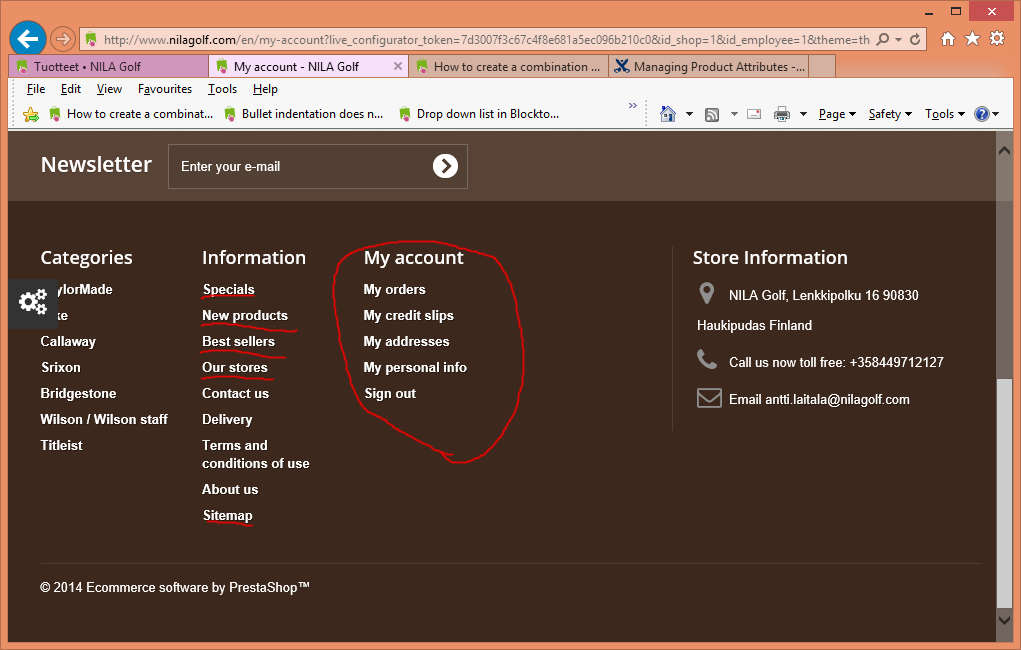Click the Print icon in command bar
The image size is (1021, 650).
781,115
